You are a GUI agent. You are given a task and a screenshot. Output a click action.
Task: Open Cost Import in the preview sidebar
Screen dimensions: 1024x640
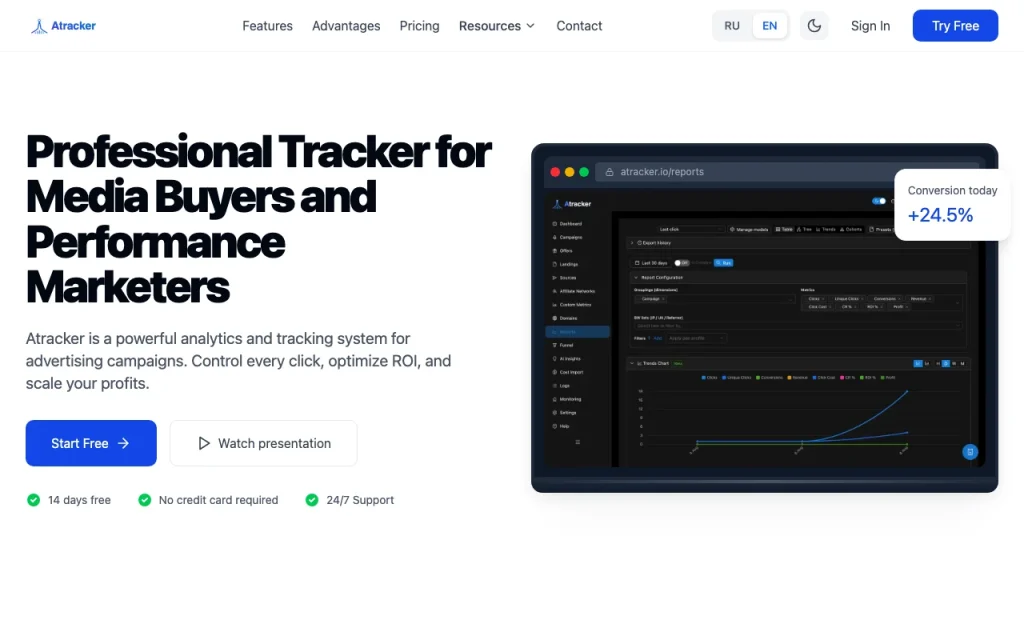click(x=568, y=372)
